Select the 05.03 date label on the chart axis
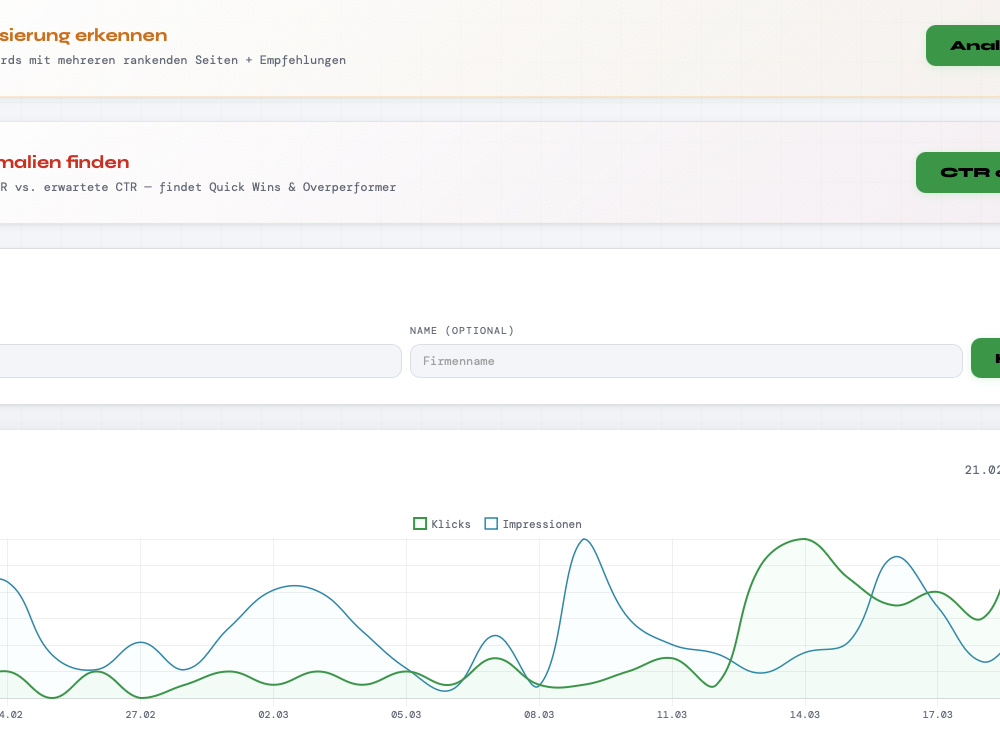 (x=406, y=714)
